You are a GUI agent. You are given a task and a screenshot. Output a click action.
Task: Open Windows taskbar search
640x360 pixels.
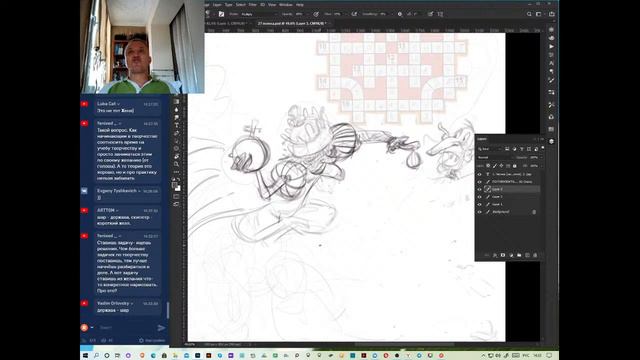96,356
